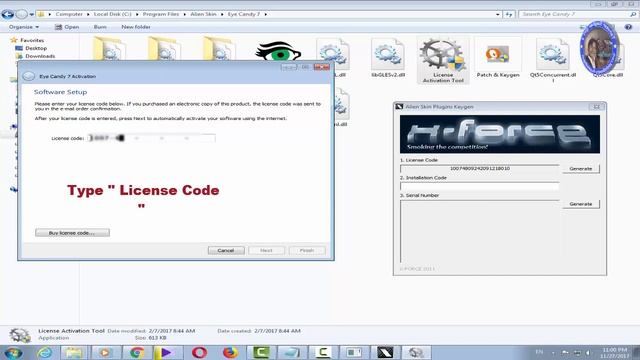Open the recent pages dropdown beside Forward
The height and width of the screenshot is (360, 640).
coord(31,15)
